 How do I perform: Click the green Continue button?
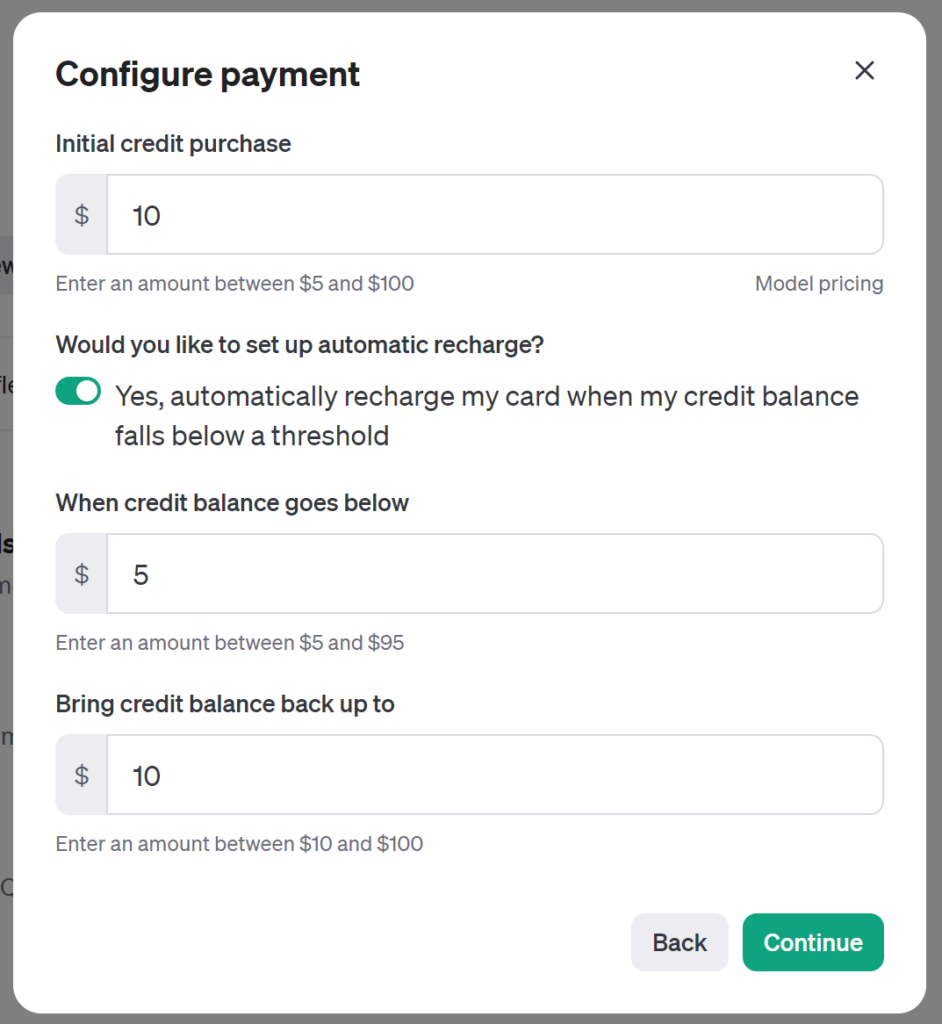coord(812,942)
